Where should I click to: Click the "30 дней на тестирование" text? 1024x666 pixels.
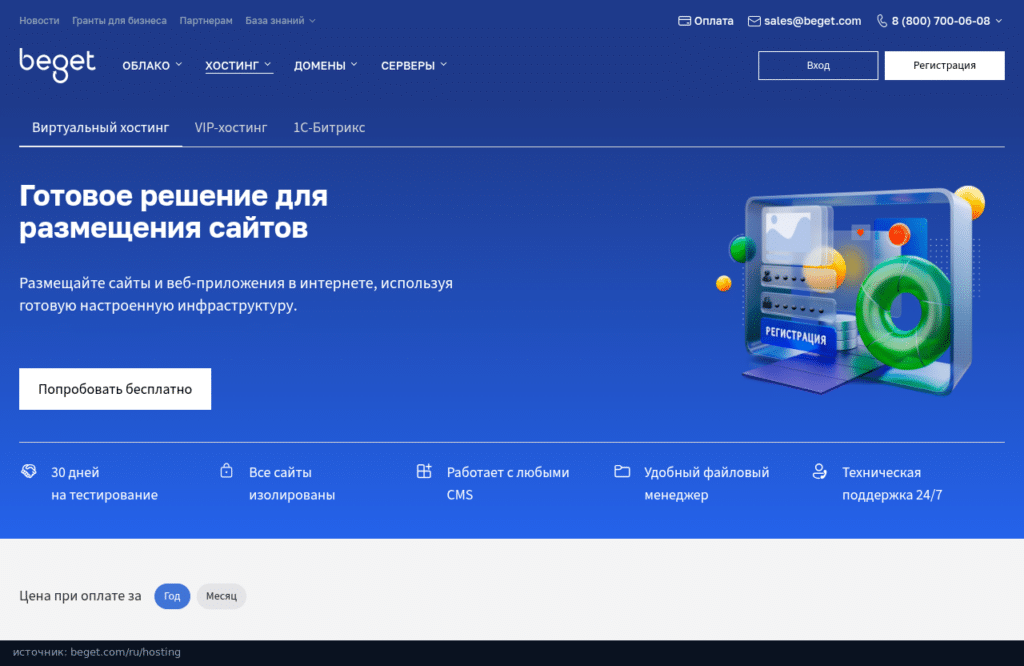coord(104,483)
